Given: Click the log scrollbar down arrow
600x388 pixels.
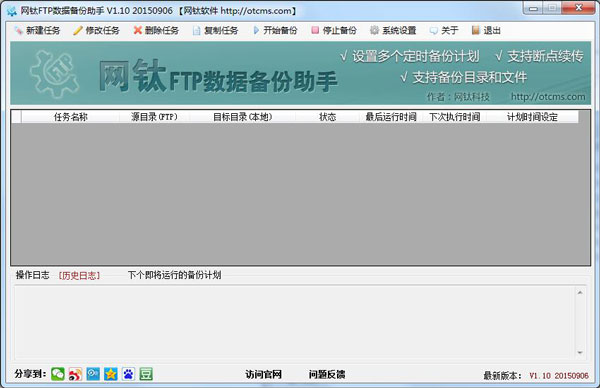Looking at the screenshot, I should click(x=580, y=352).
